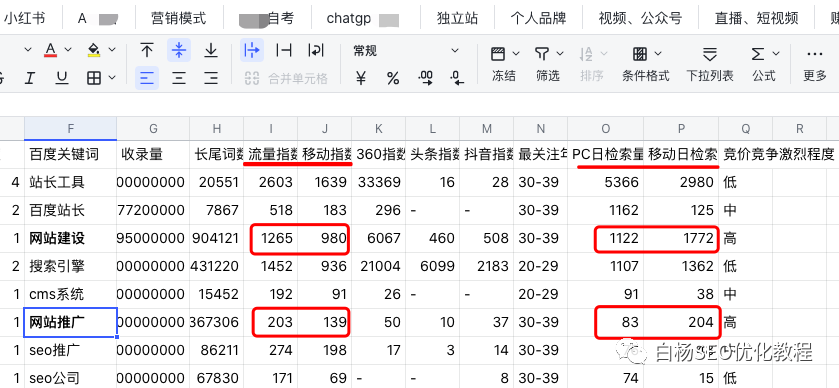The width and height of the screenshot is (839, 388).
Task: Align cell content to bottom
Action: click(211, 50)
